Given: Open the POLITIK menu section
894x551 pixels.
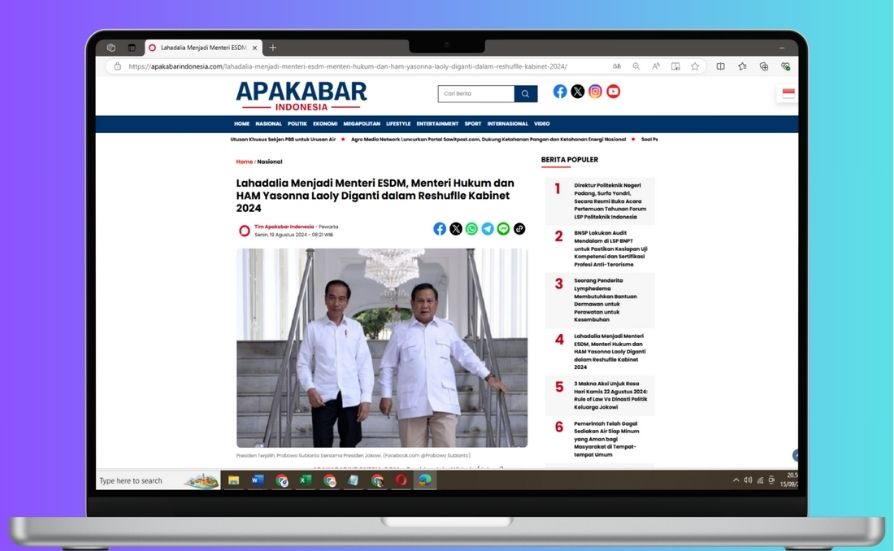Looking at the screenshot, I should click(297, 124).
